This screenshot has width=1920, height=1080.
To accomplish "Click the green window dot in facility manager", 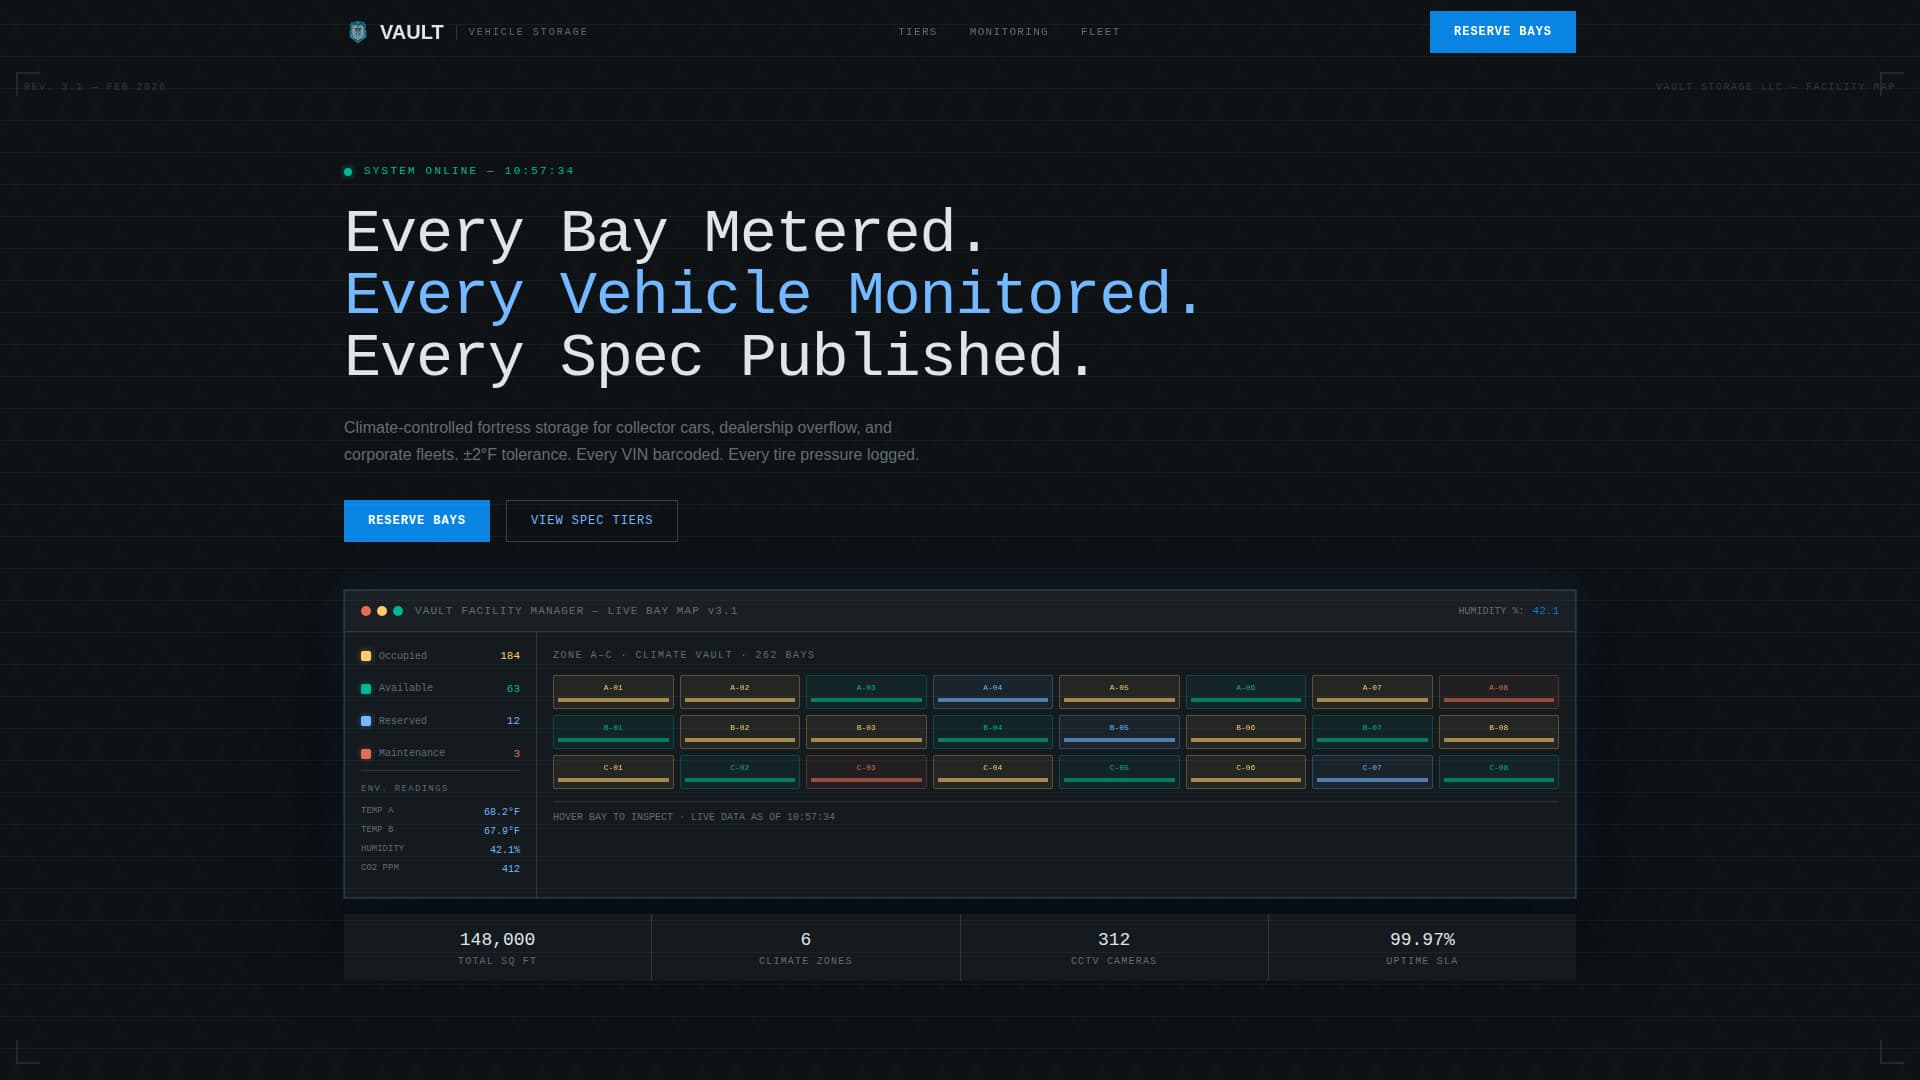I will click(x=398, y=611).
